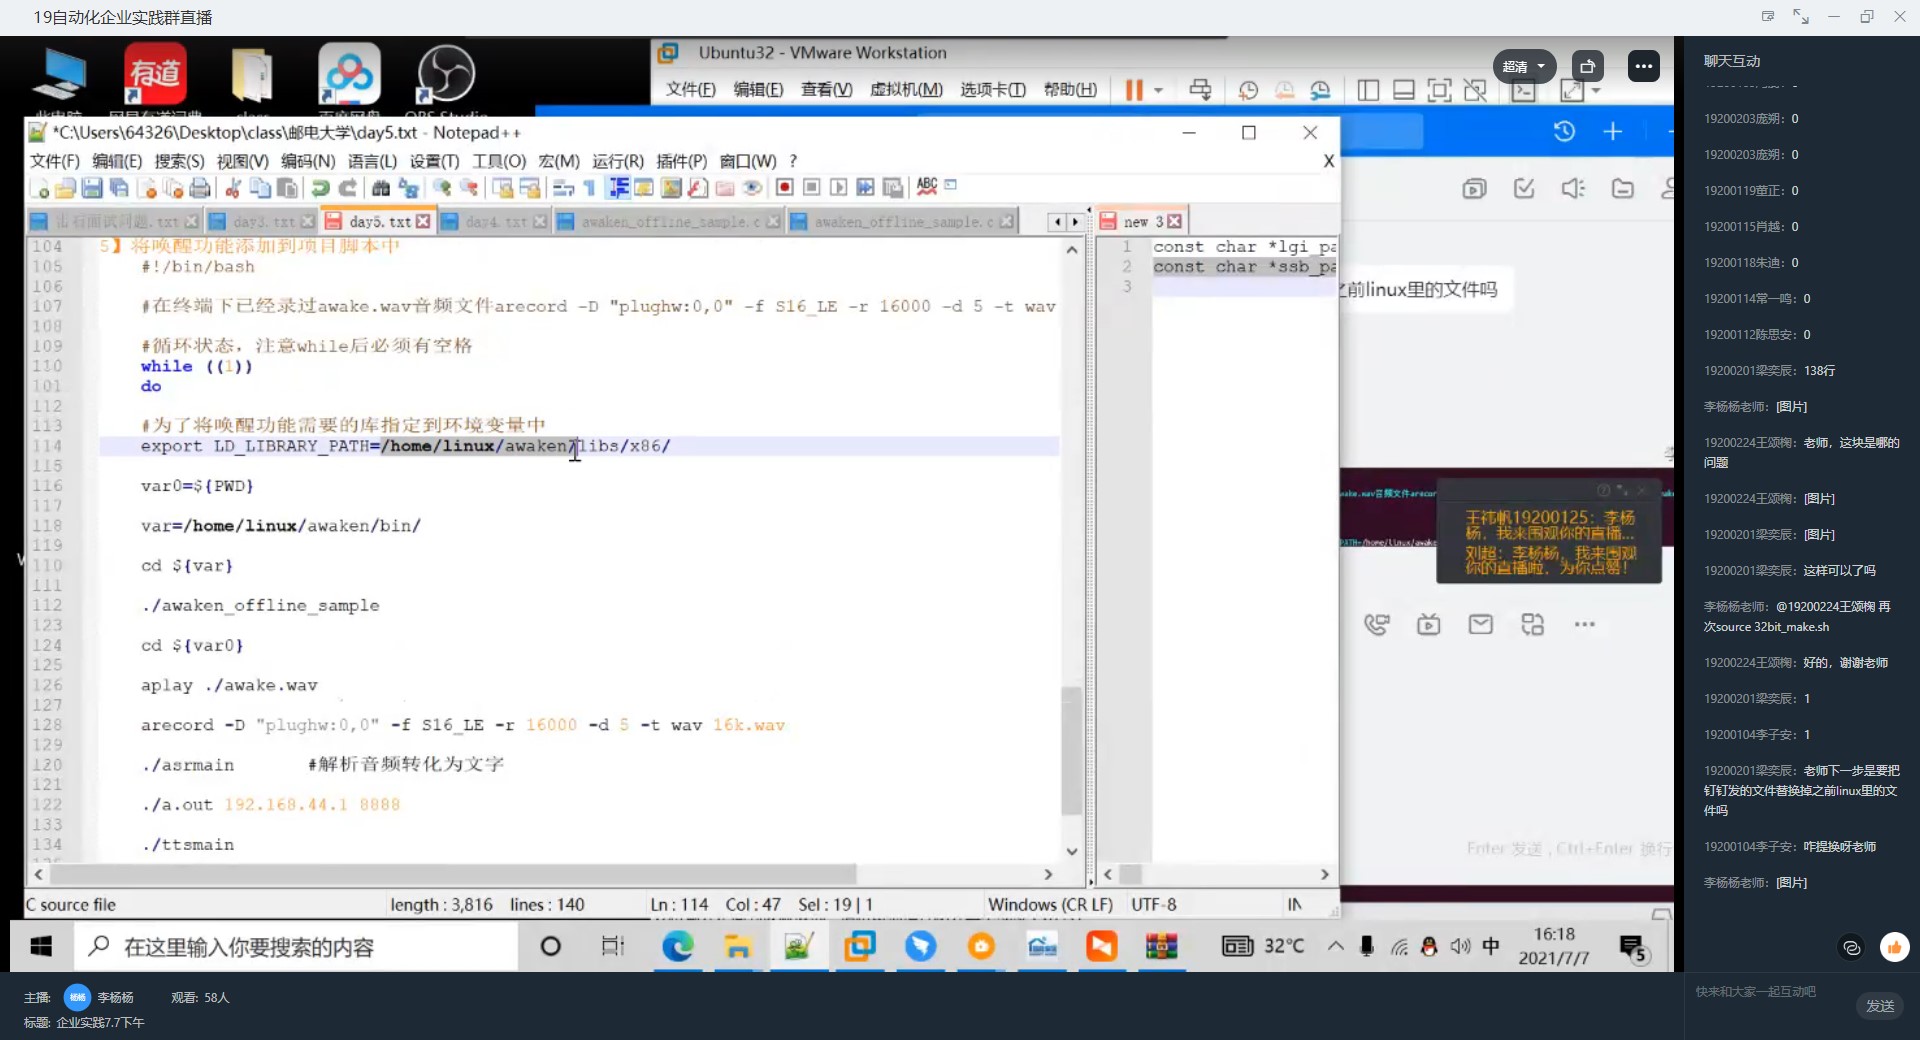Click the thumbs-up like button in chat

click(1894, 947)
